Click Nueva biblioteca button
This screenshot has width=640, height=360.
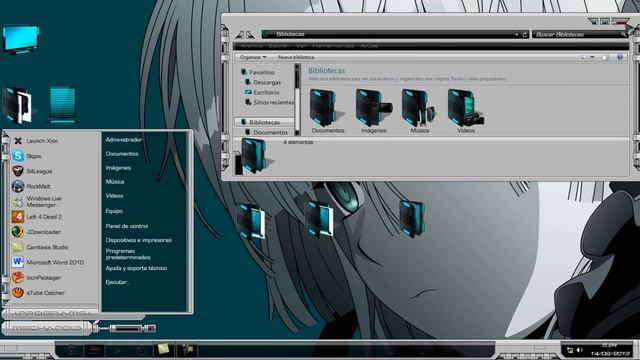pyautogui.click(x=296, y=58)
